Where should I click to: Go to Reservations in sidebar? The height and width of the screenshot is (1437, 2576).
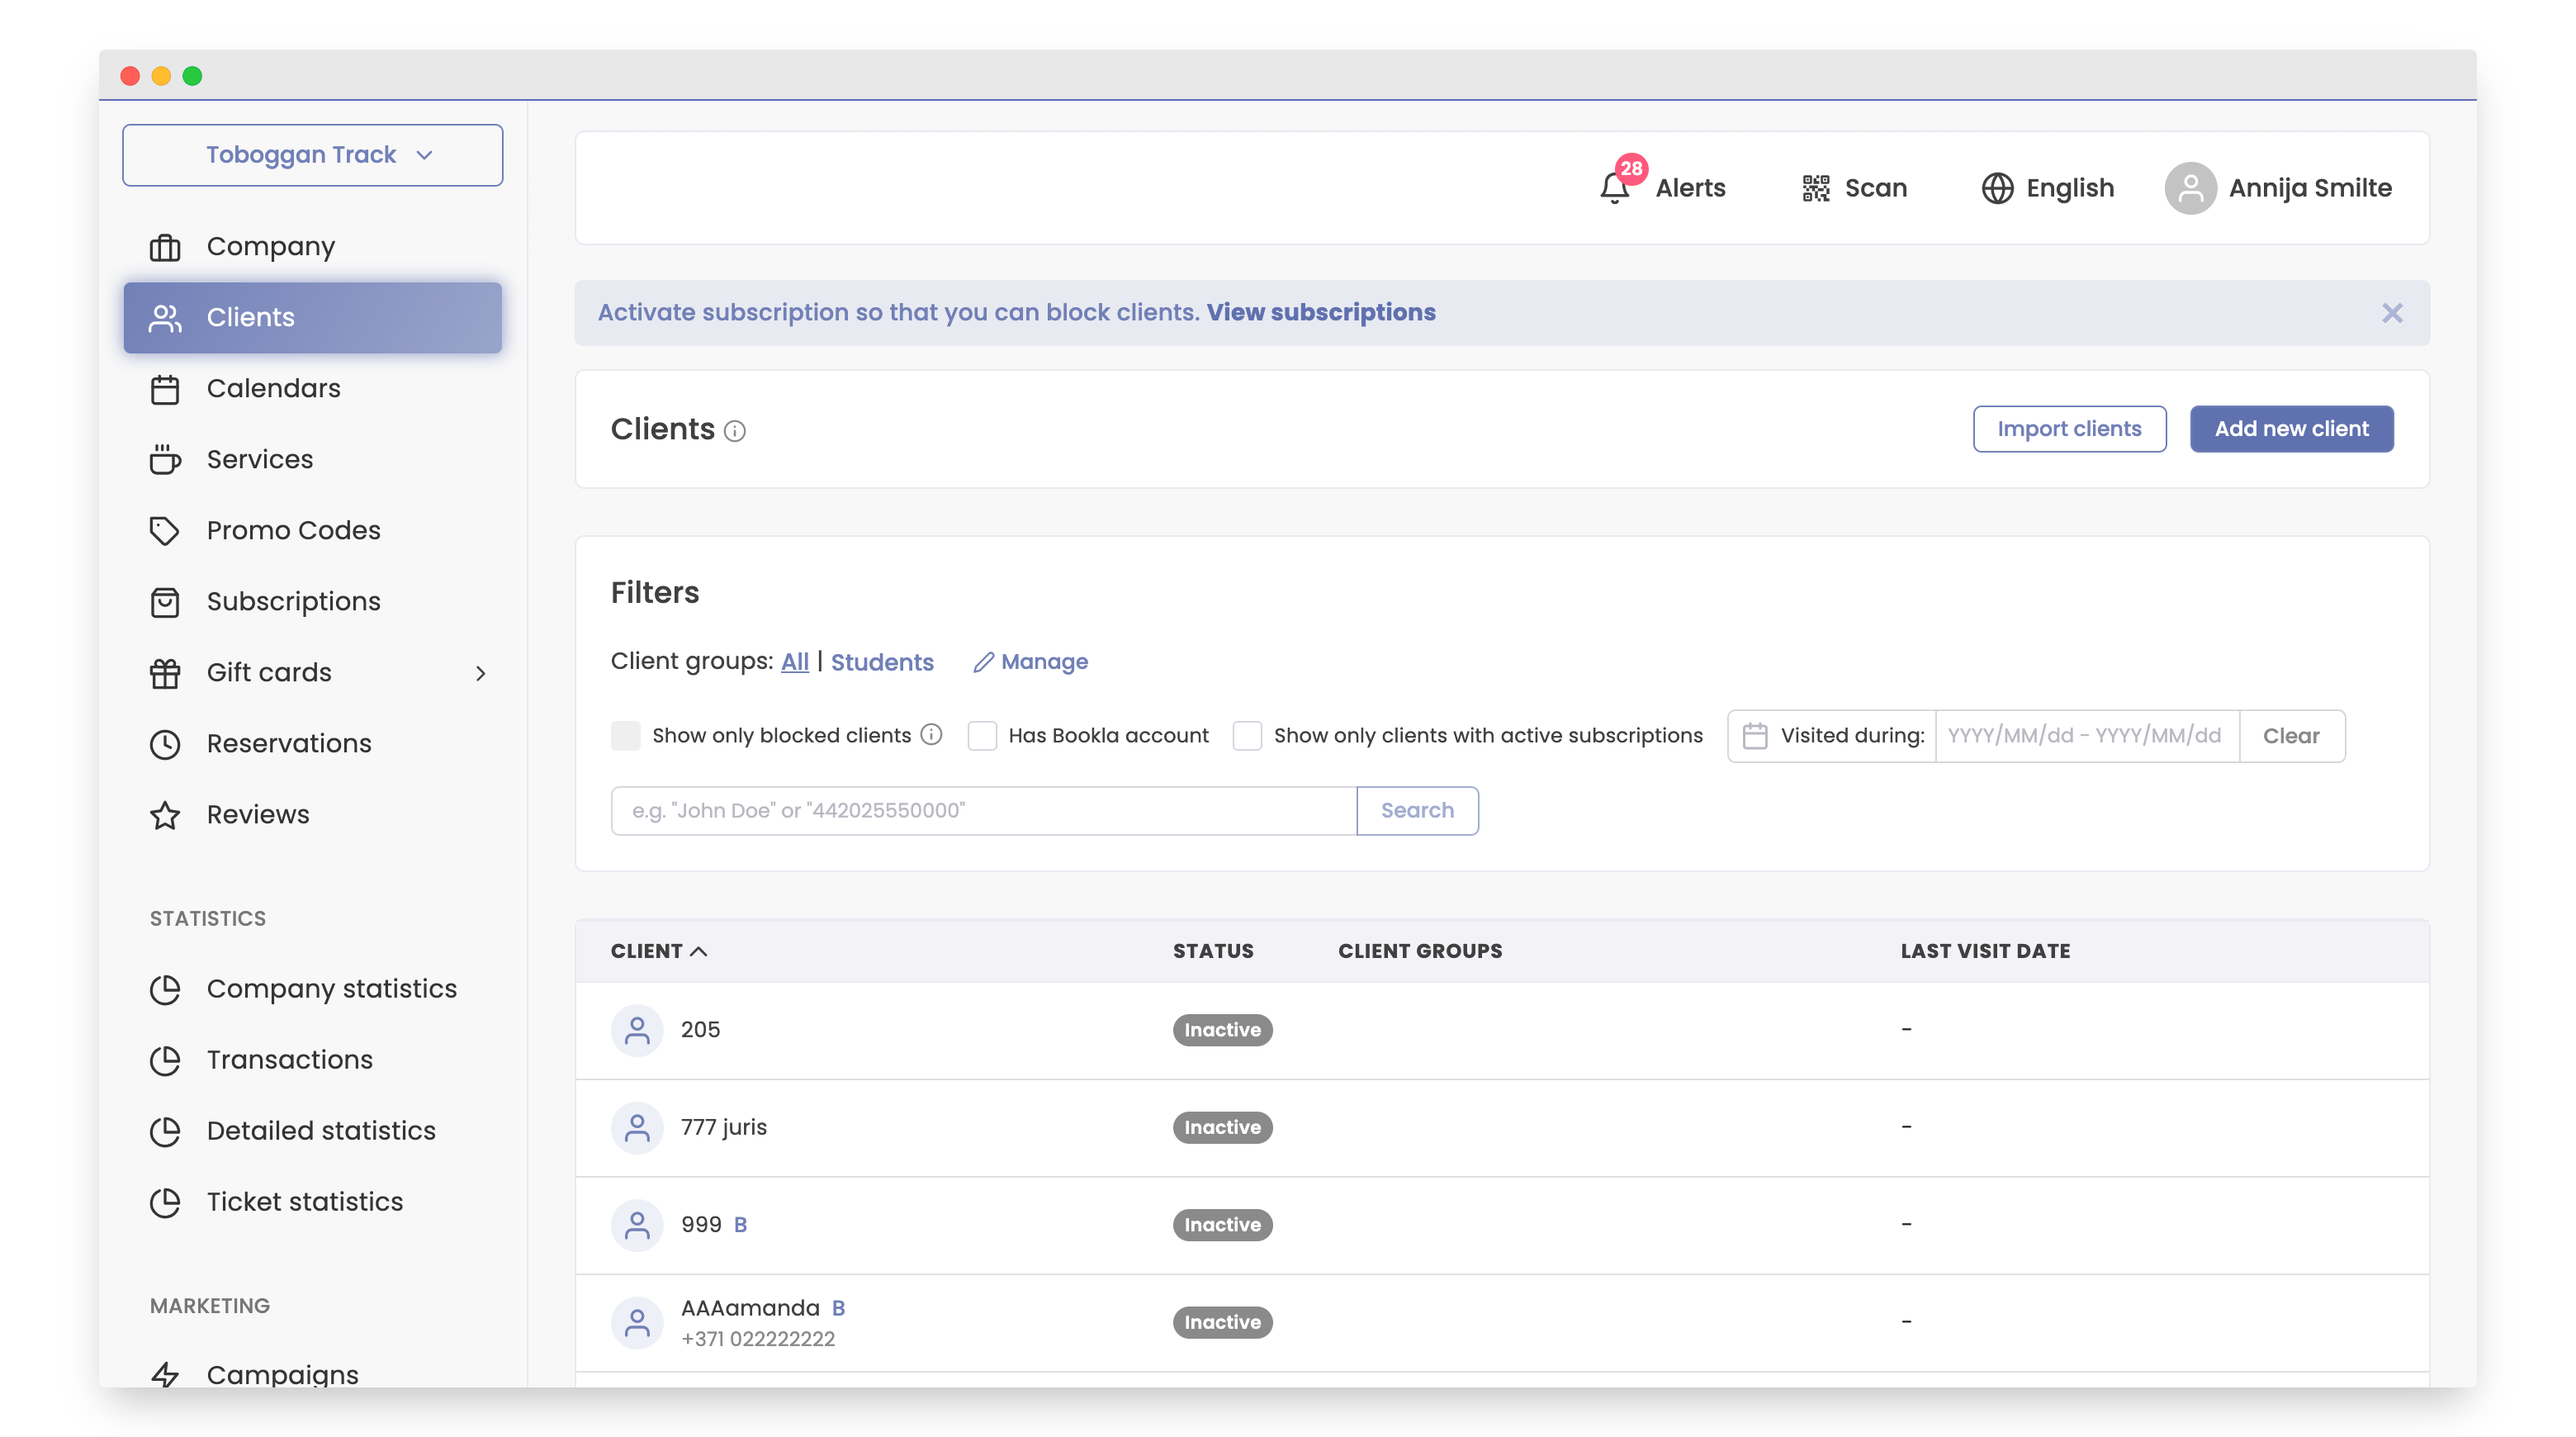pos(288,743)
